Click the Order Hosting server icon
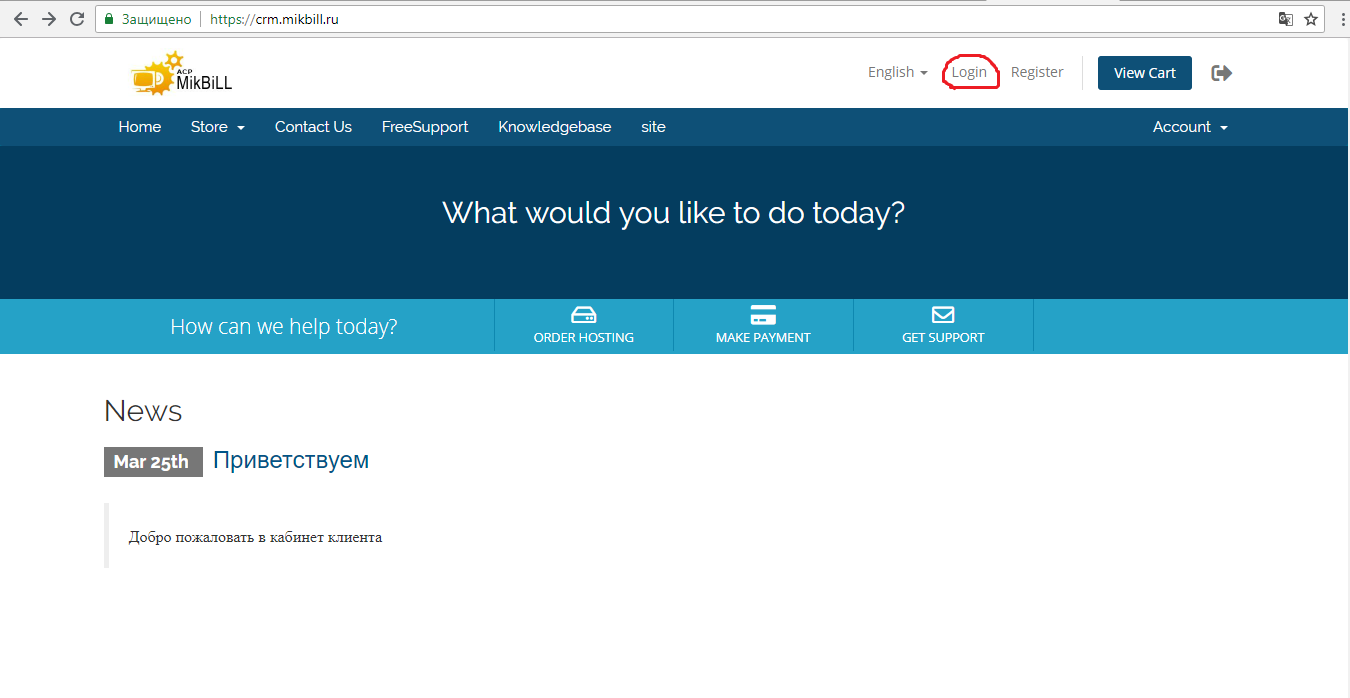This screenshot has height=698, width=1350. click(583, 315)
